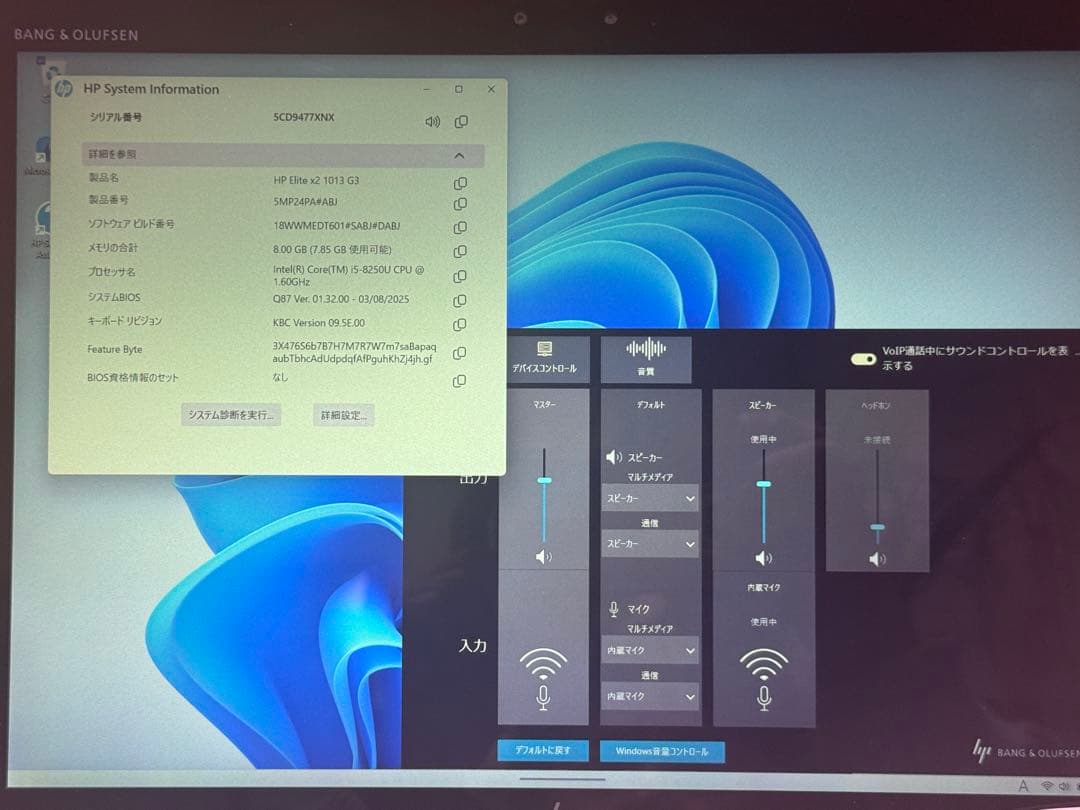Open input communication 内蔵マイク dropdown

(x=649, y=696)
